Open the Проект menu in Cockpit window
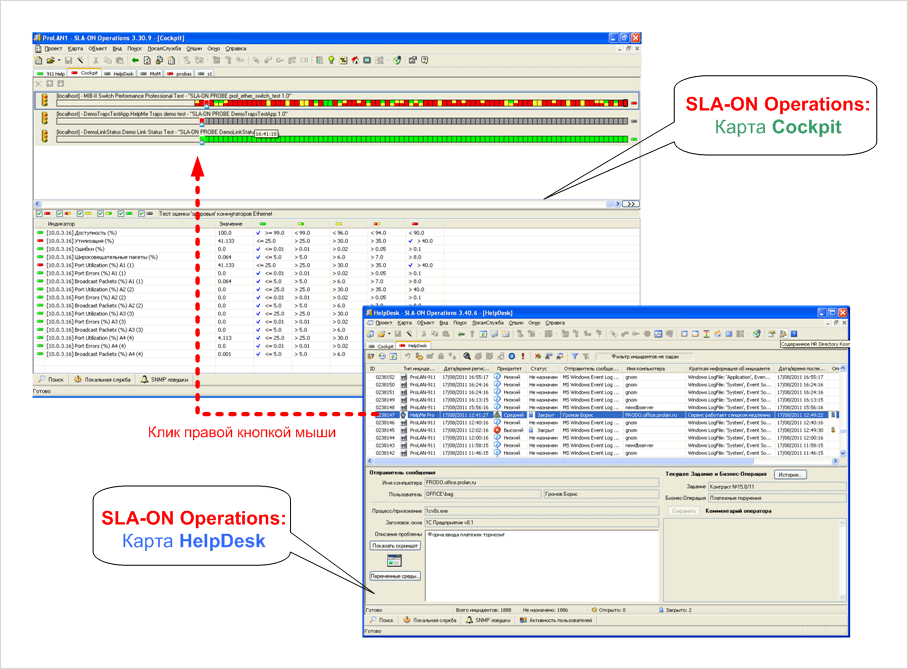The image size is (908, 669). [x=52, y=48]
